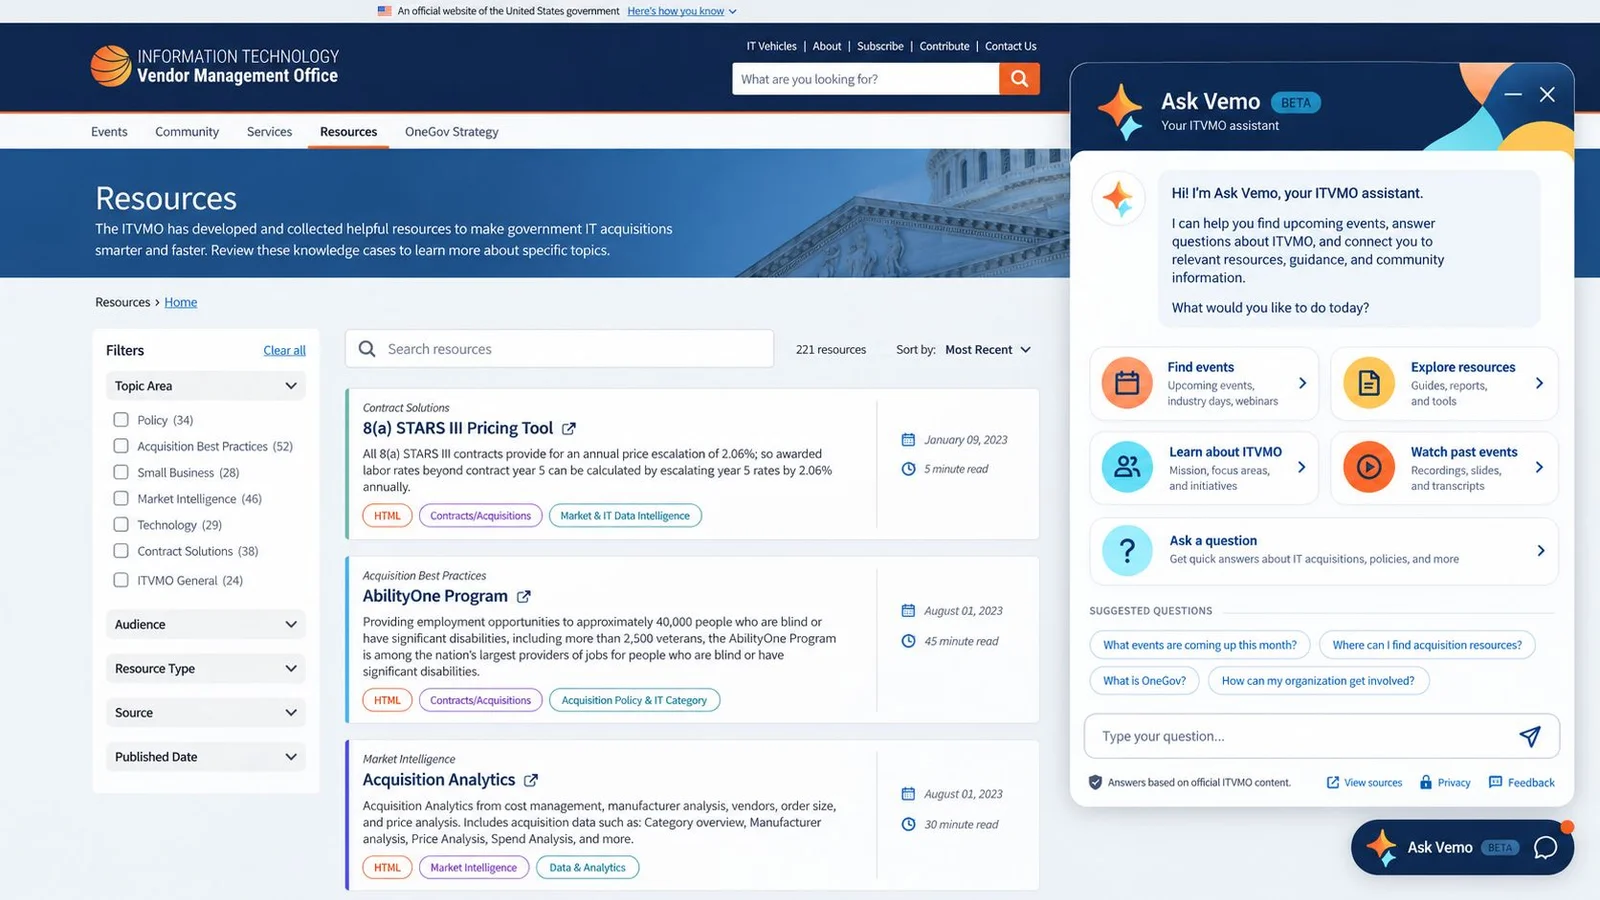Select the Resources nav tab
The image size is (1600, 900).
[x=348, y=132]
